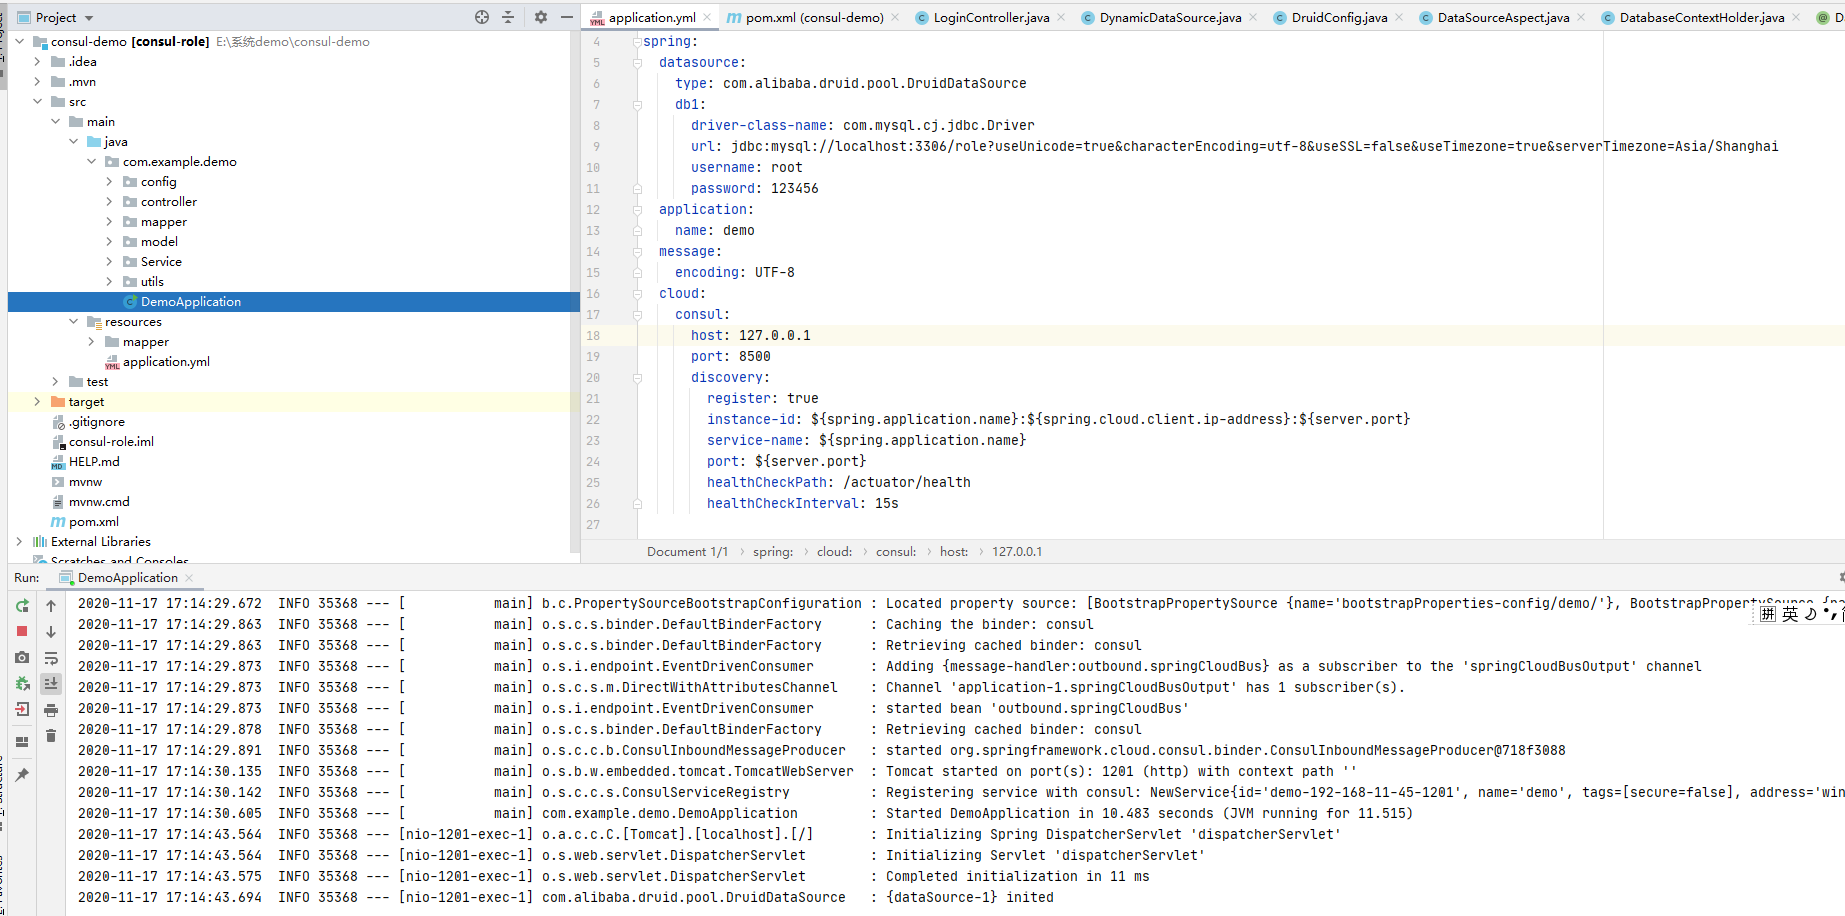The width and height of the screenshot is (1845, 916).
Task: Fold the datasource block at line 5
Action: [x=637, y=62]
